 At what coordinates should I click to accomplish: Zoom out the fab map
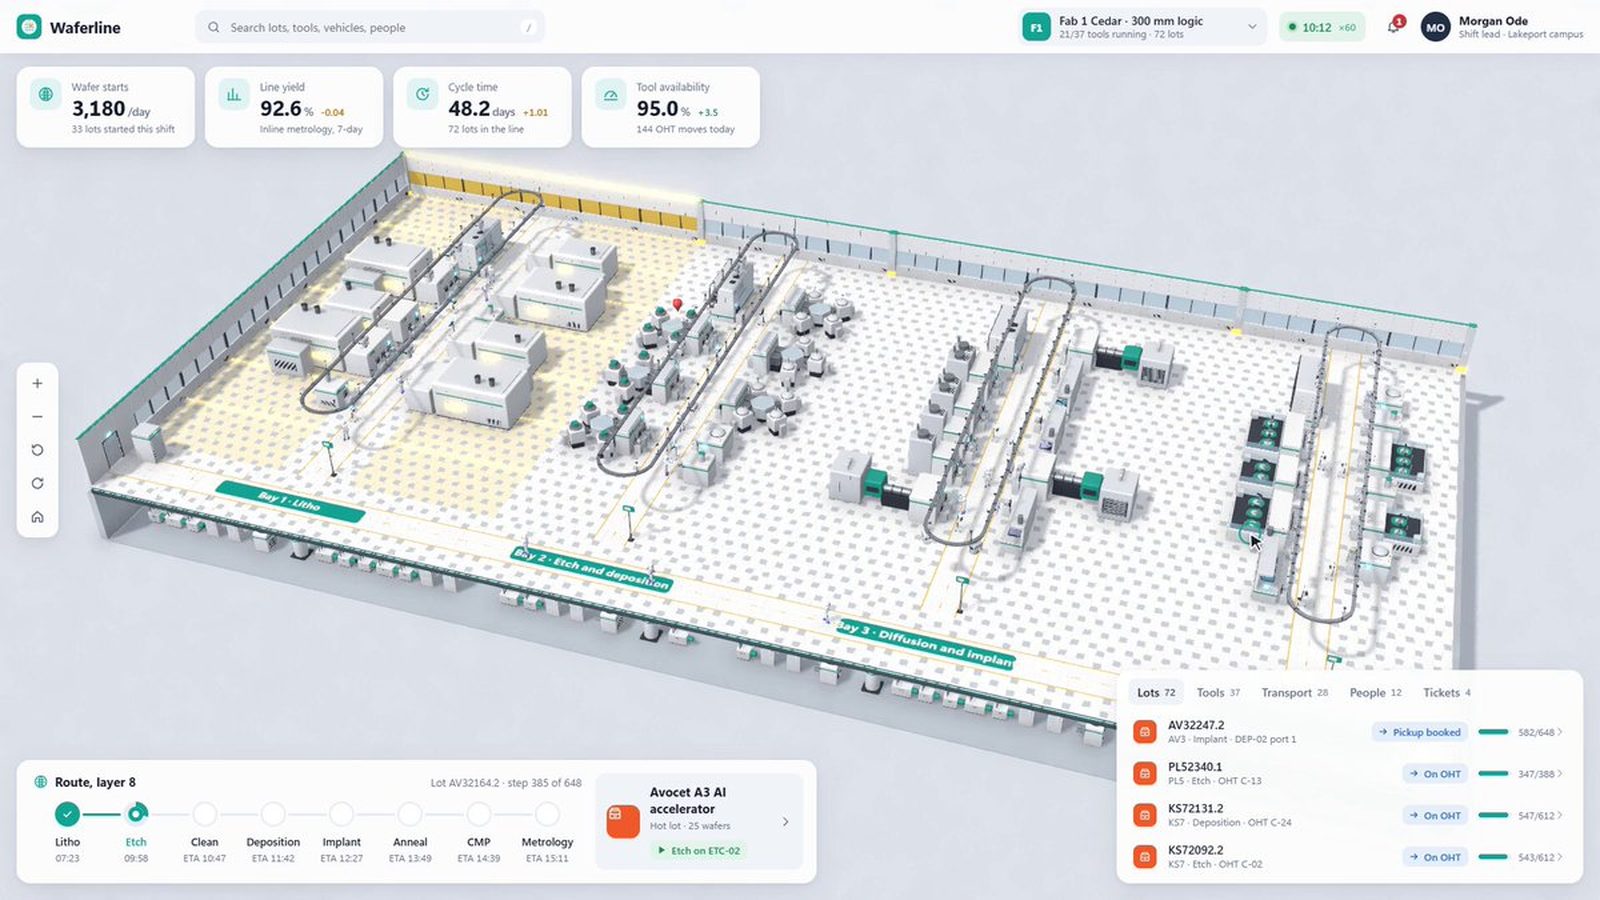[x=37, y=417]
